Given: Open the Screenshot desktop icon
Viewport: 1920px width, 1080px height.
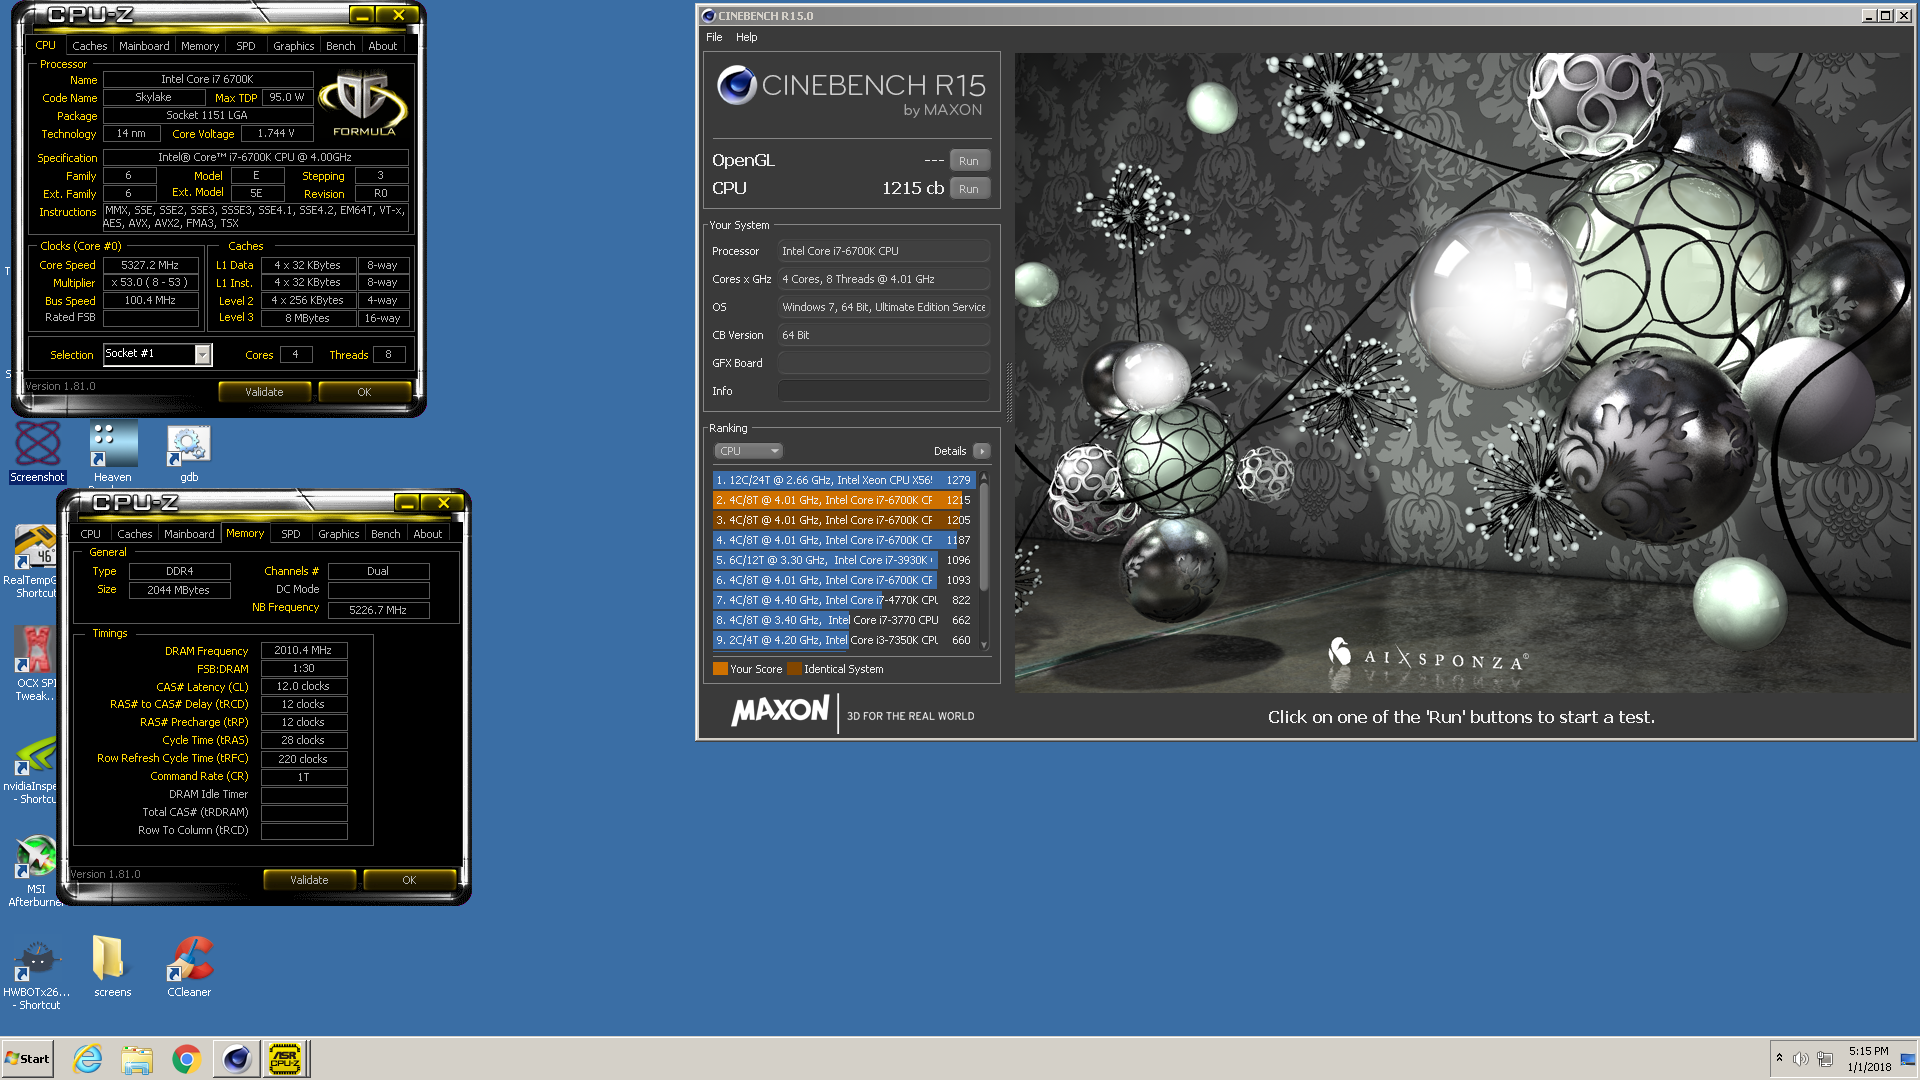Looking at the screenshot, I should pos(37,451).
